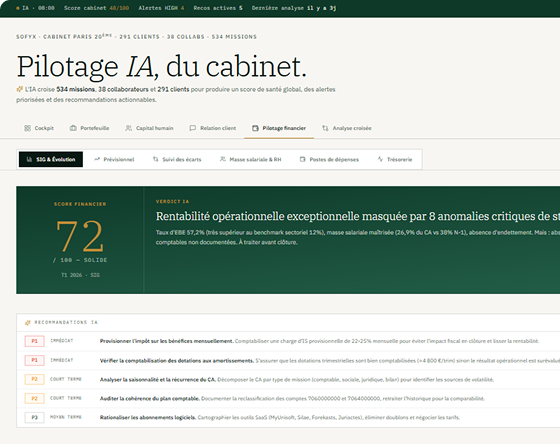Click the swap icon beside Suivi des écarts
The width and height of the screenshot is (560, 444).
(155, 159)
